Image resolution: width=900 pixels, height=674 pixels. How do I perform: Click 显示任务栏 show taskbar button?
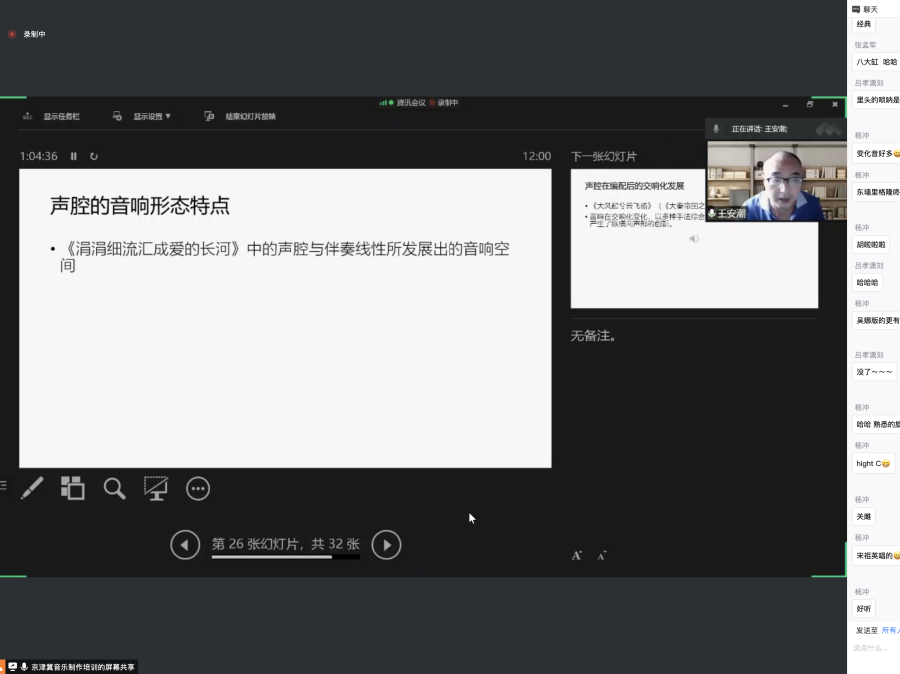(x=52, y=117)
